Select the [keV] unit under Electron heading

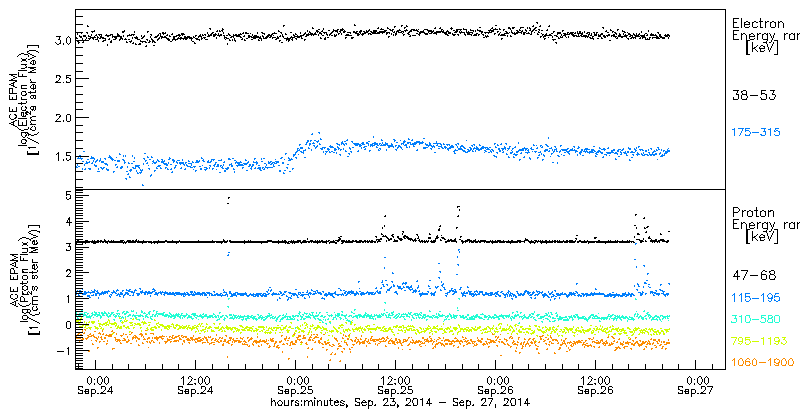[762, 49]
